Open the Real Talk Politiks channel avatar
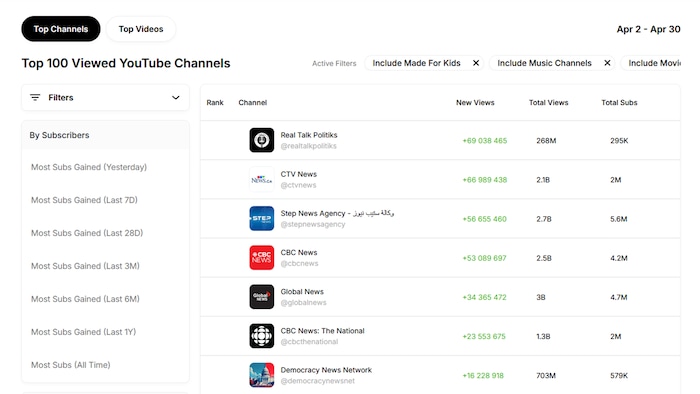 262,140
